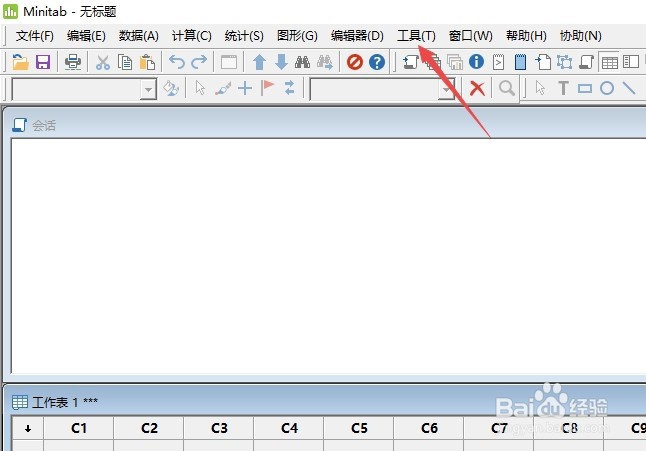Cancel with the red prohibition circle icon

click(x=355, y=62)
